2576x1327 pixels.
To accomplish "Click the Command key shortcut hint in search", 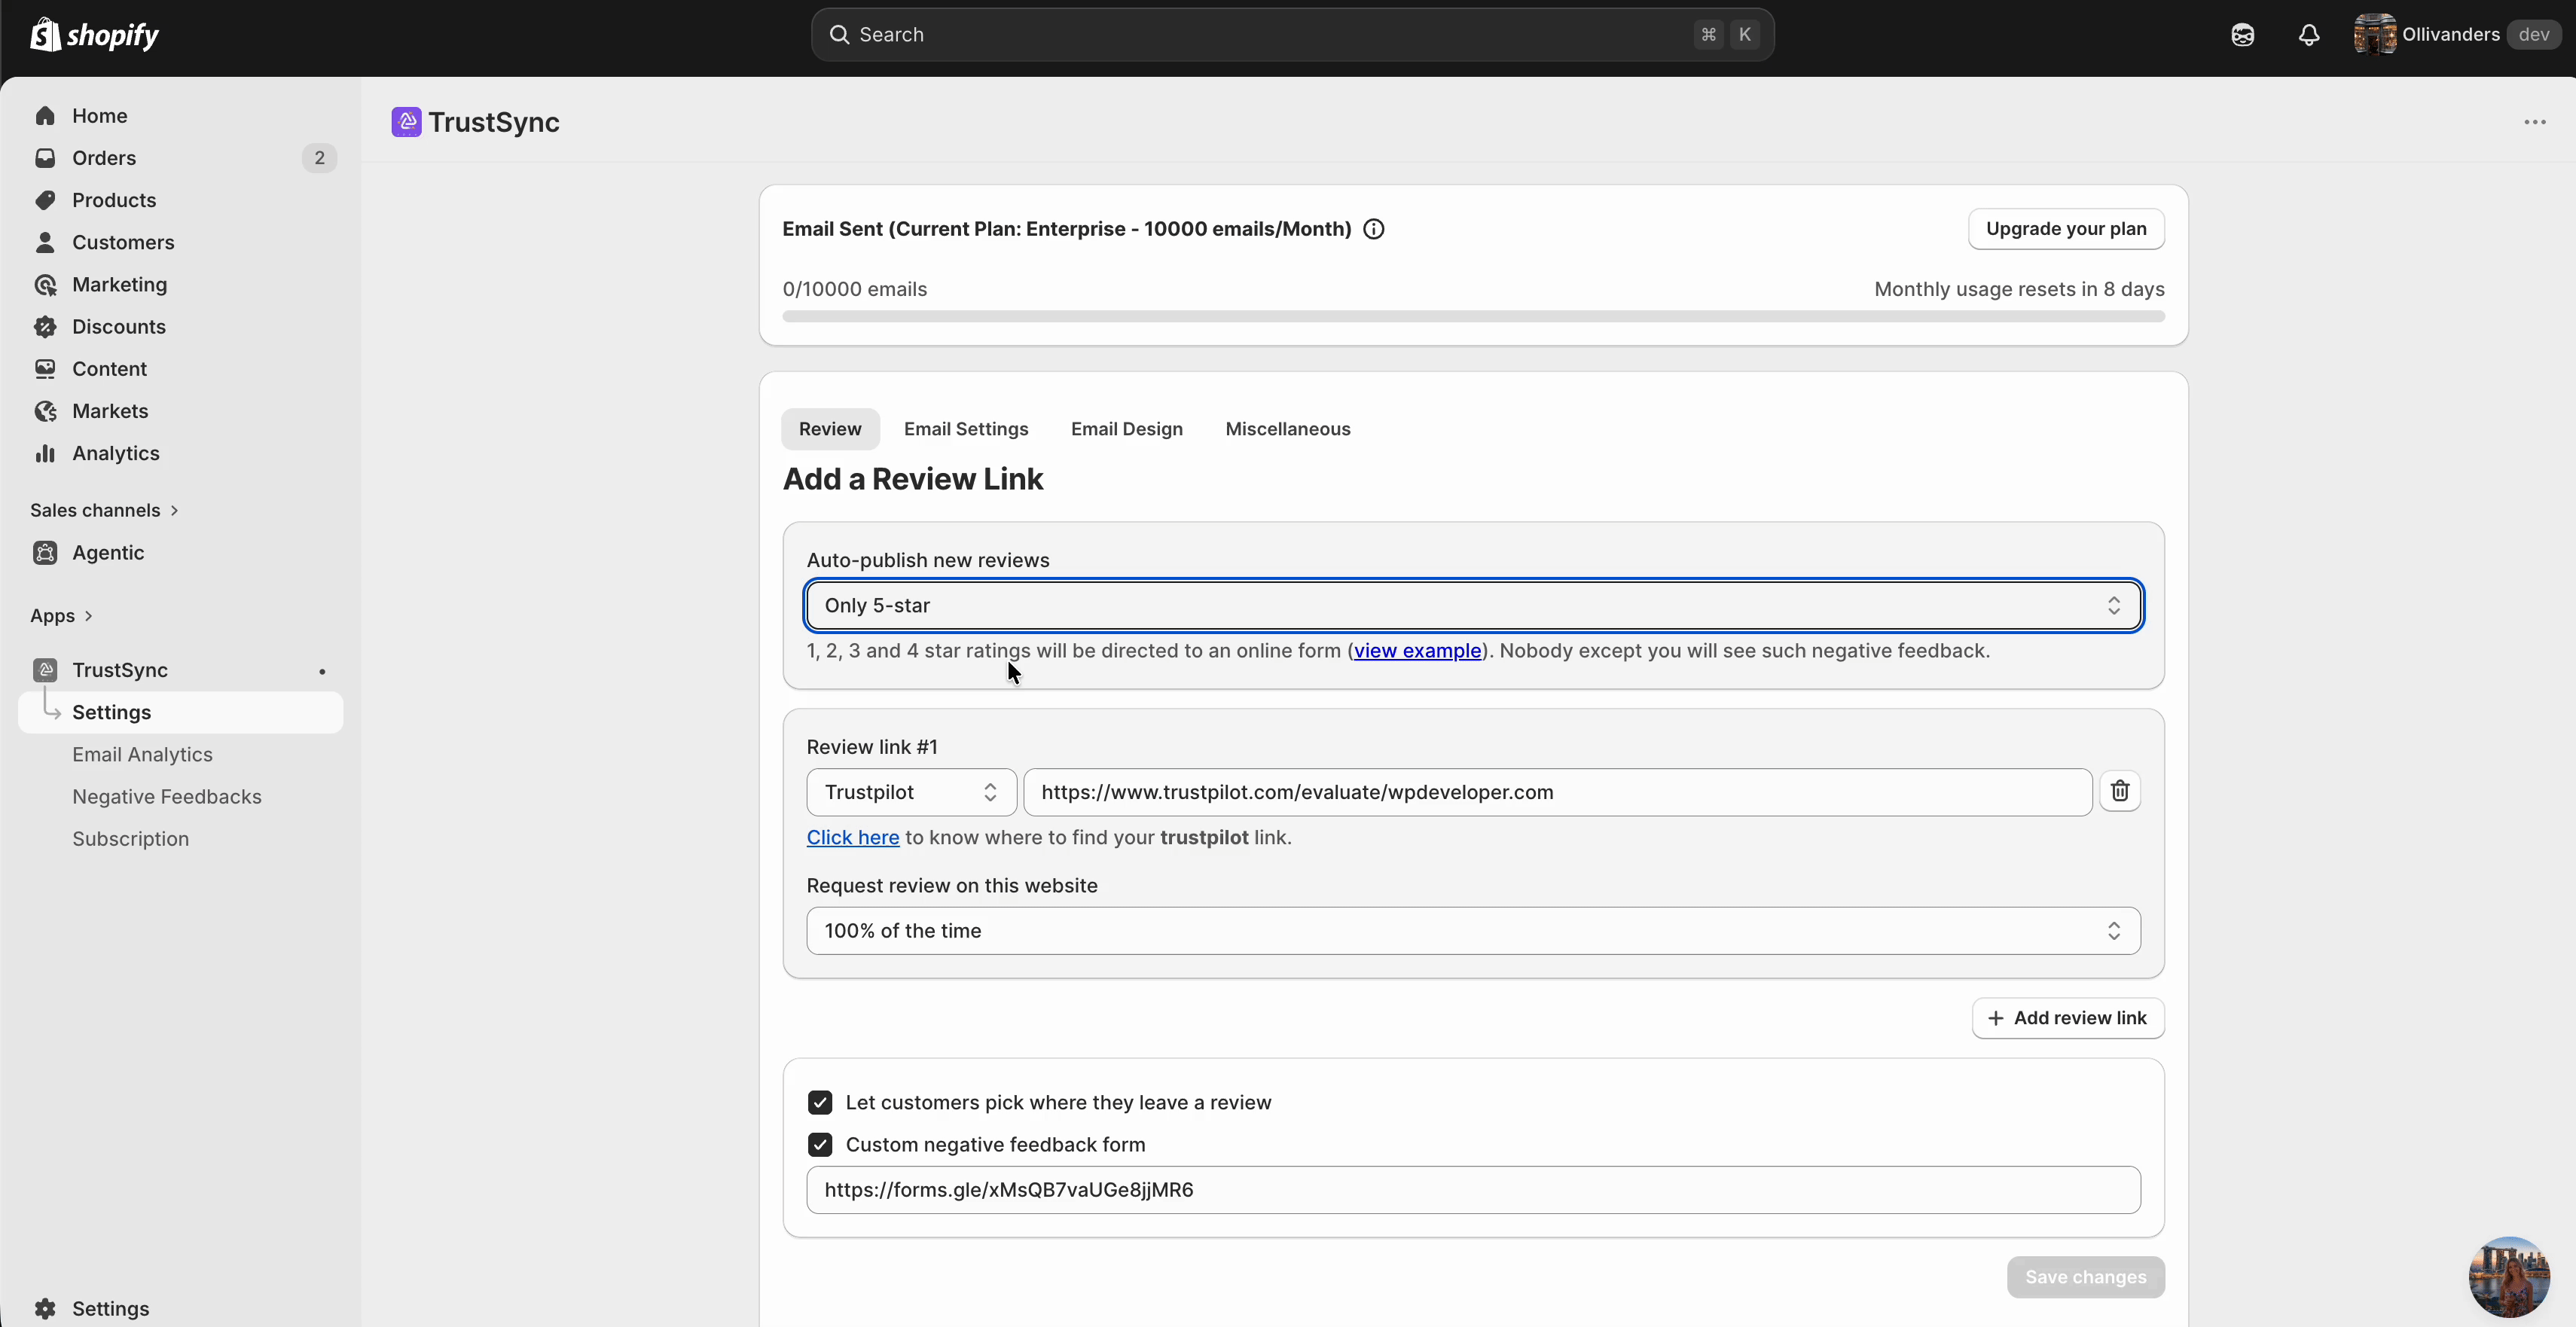I will (1708, 35).
